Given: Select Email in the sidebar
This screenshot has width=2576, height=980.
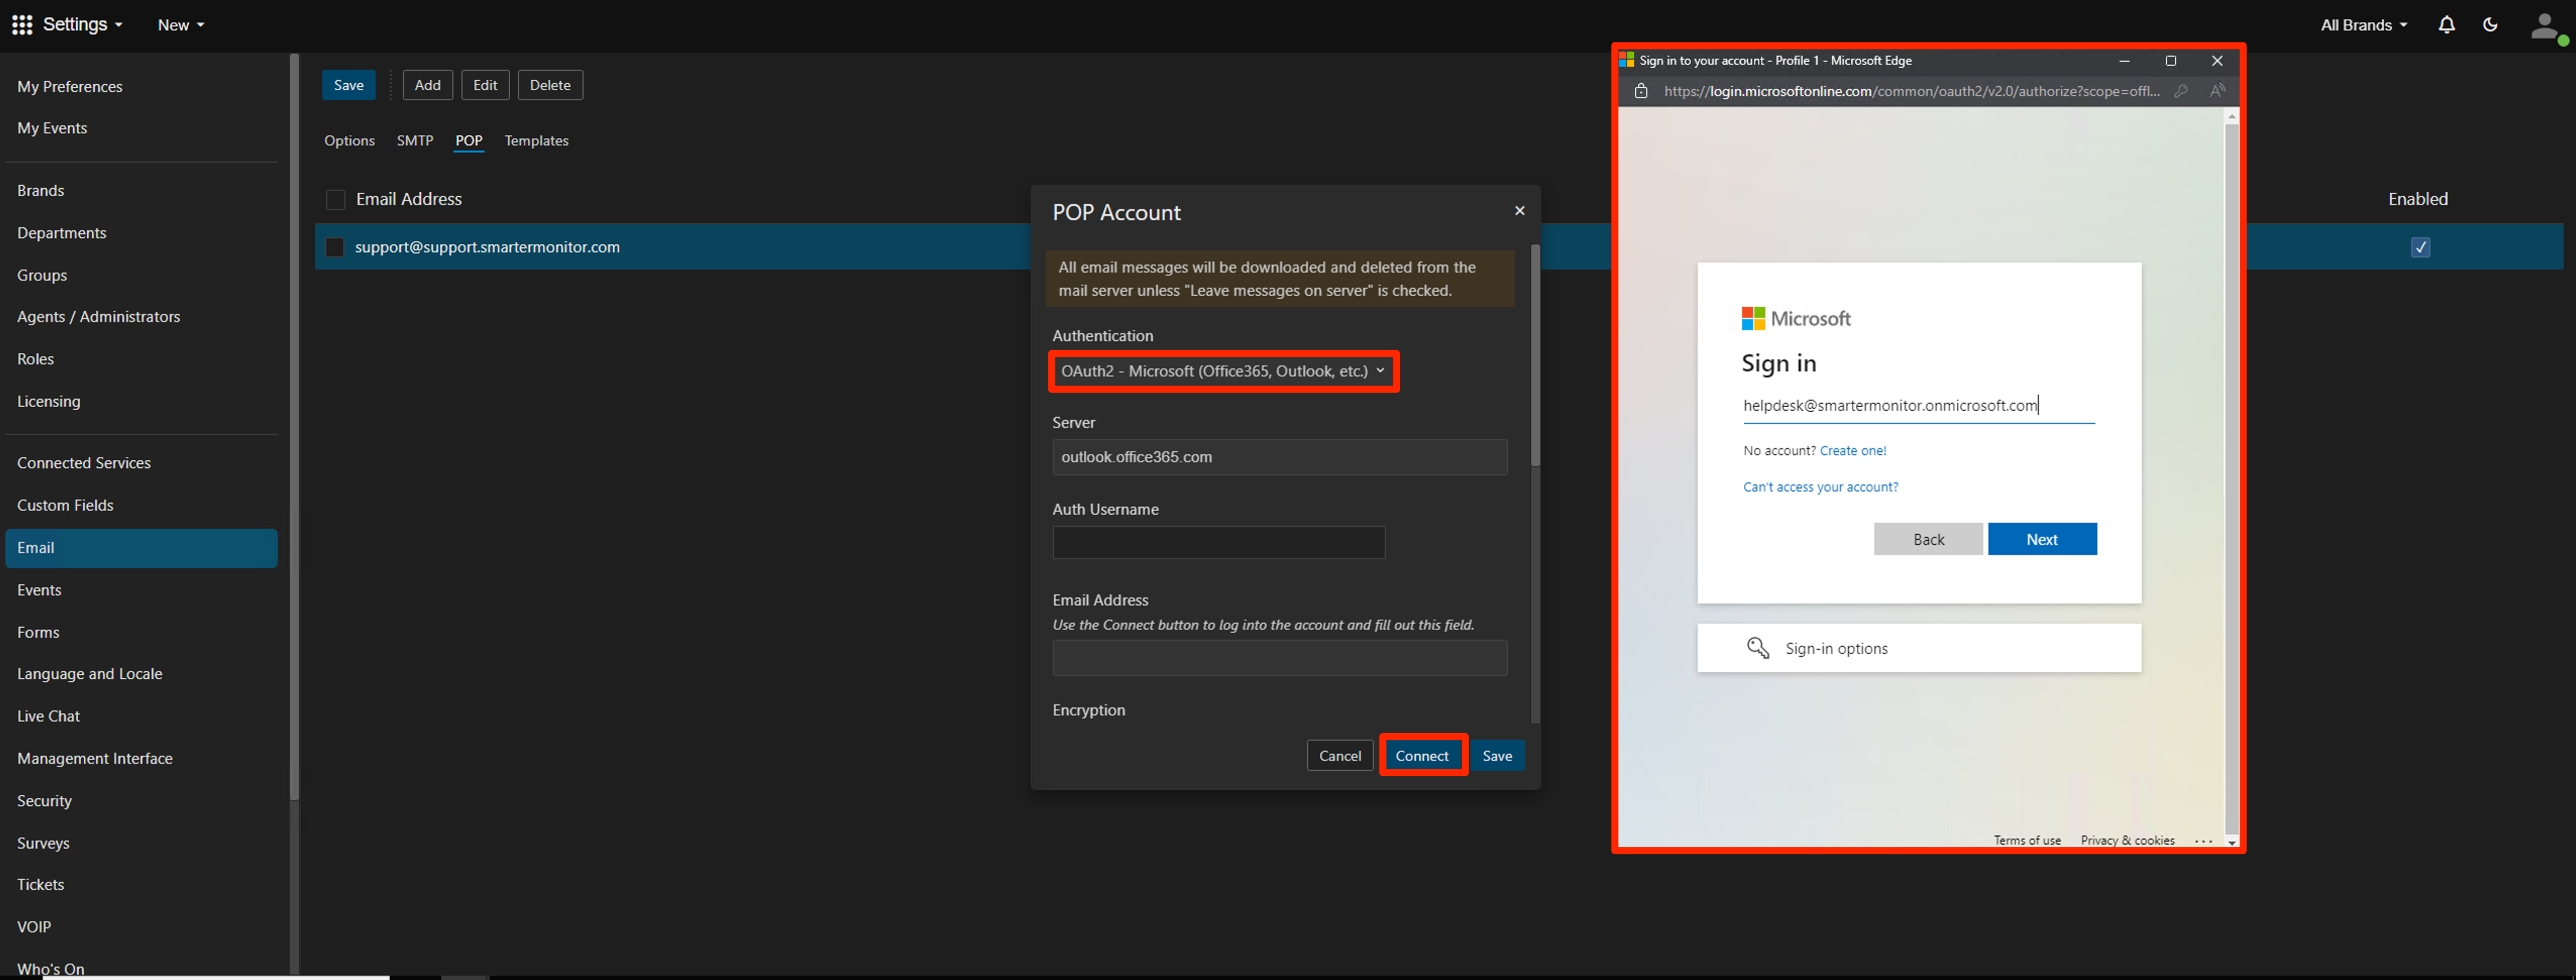Looking at the screenshot, I should tap(141, 548).
